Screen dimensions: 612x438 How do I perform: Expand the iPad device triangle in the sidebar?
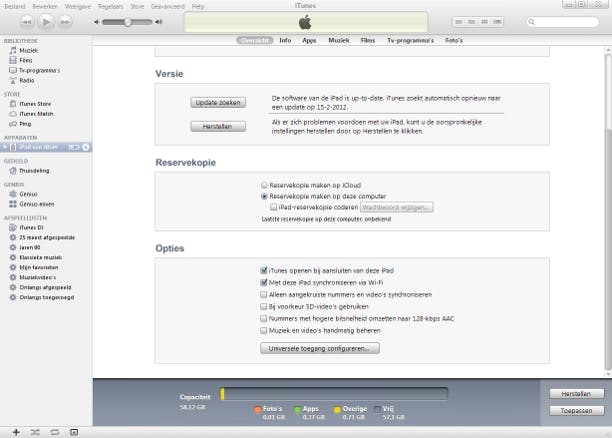point(5,147)
